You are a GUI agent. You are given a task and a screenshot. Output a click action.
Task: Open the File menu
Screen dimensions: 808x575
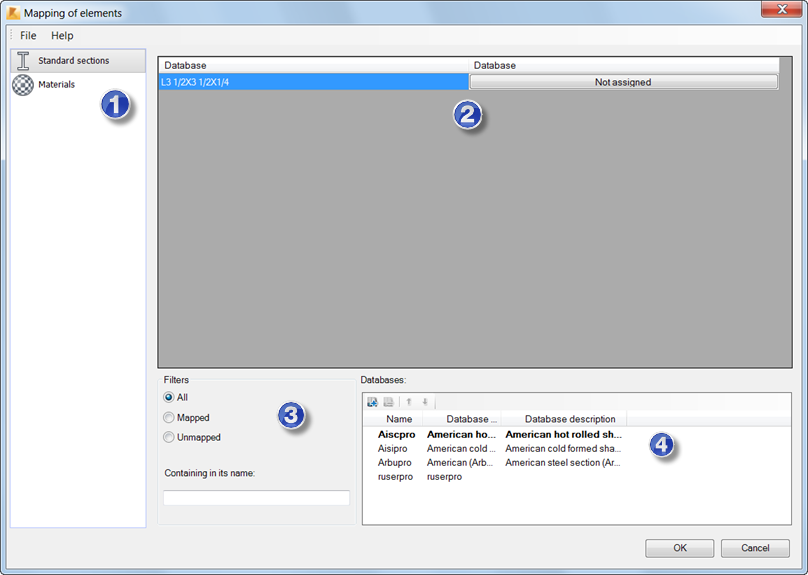point(28,36)
